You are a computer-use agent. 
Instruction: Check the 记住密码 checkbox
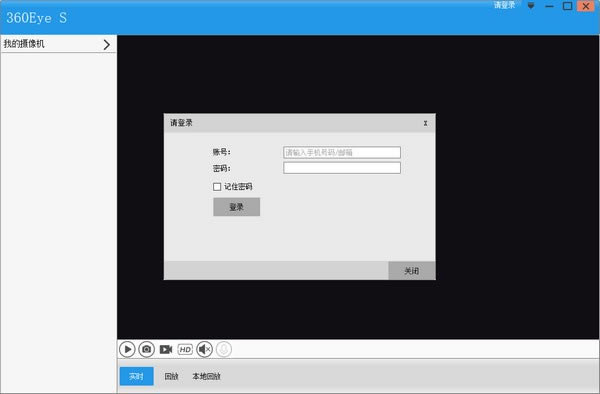click(x=217, y=187)
